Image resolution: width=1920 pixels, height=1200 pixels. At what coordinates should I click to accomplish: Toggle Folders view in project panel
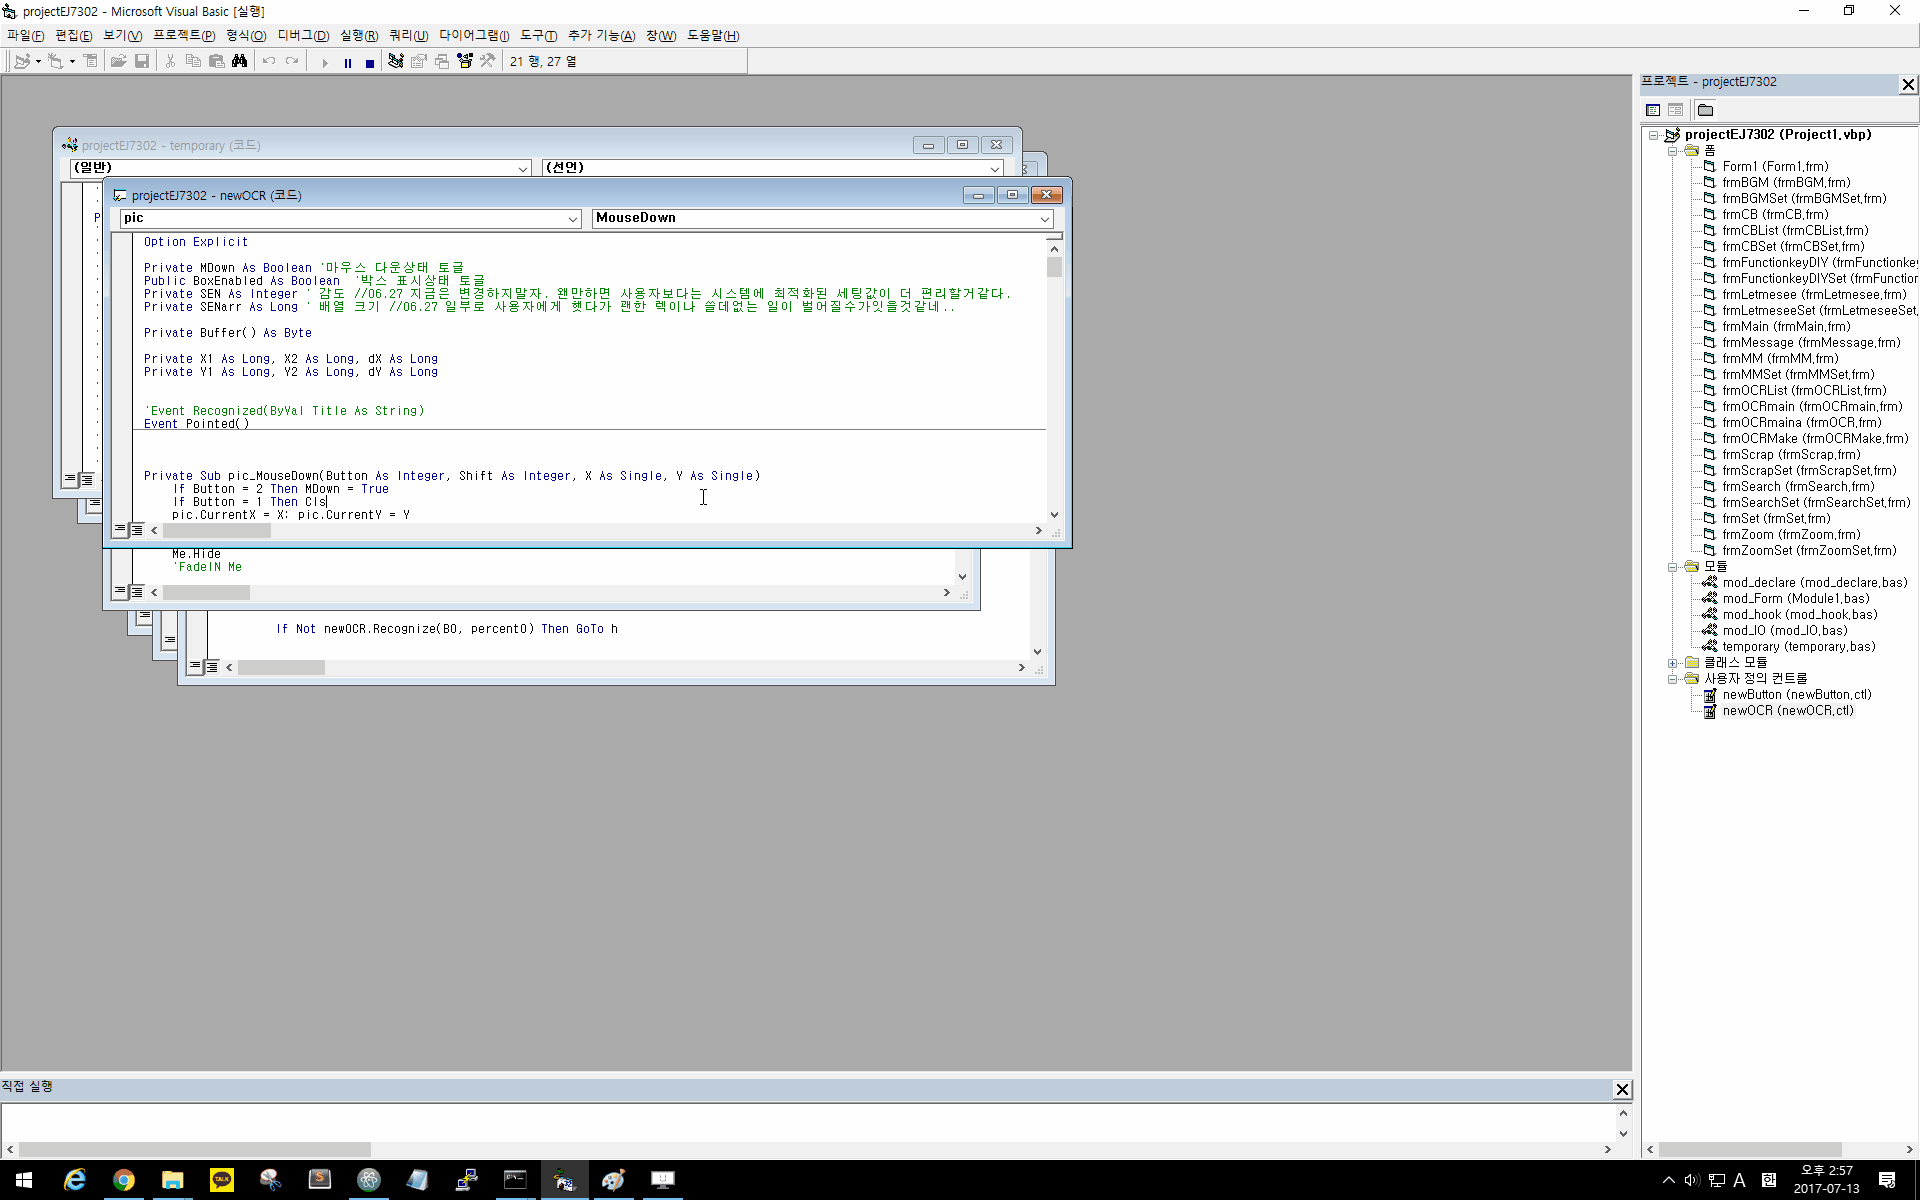click(x=1706, y=110)
